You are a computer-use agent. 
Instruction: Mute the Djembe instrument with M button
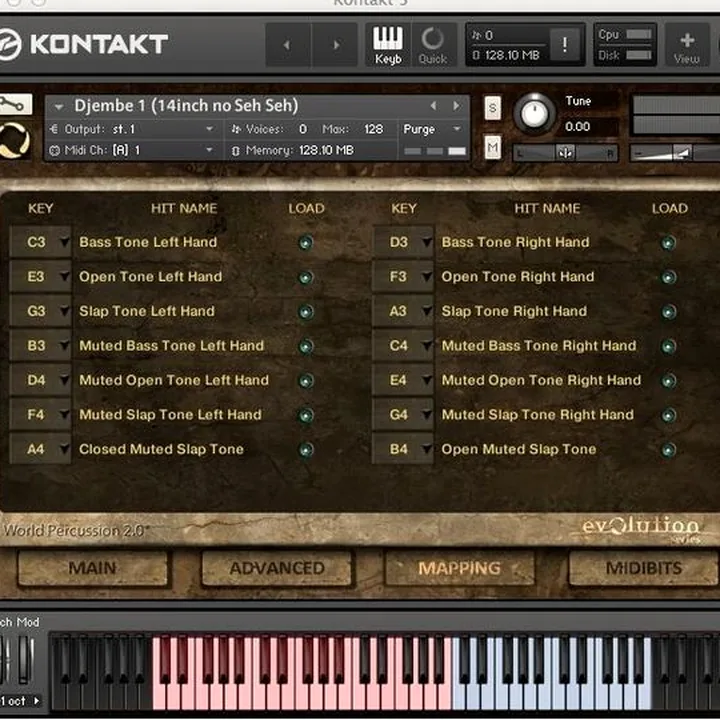pyautogui.click(x=493, y=147)
